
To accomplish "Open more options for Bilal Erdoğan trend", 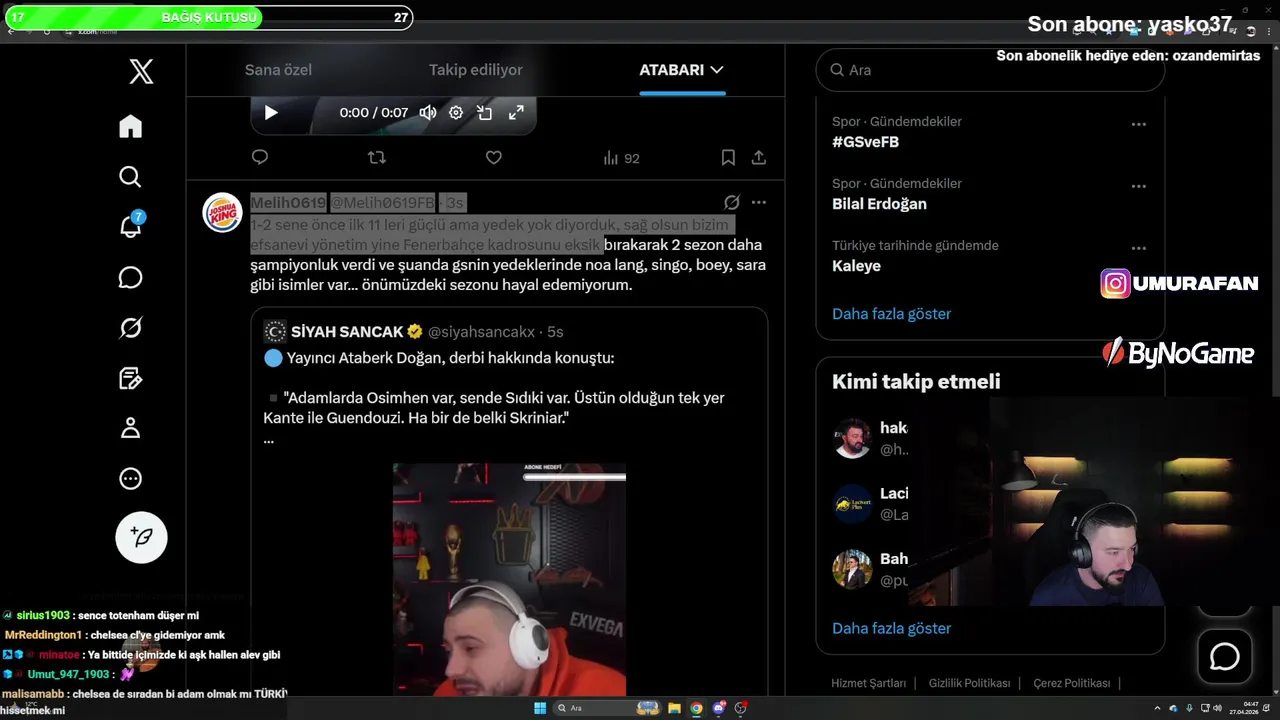I will pos(1138,187).
